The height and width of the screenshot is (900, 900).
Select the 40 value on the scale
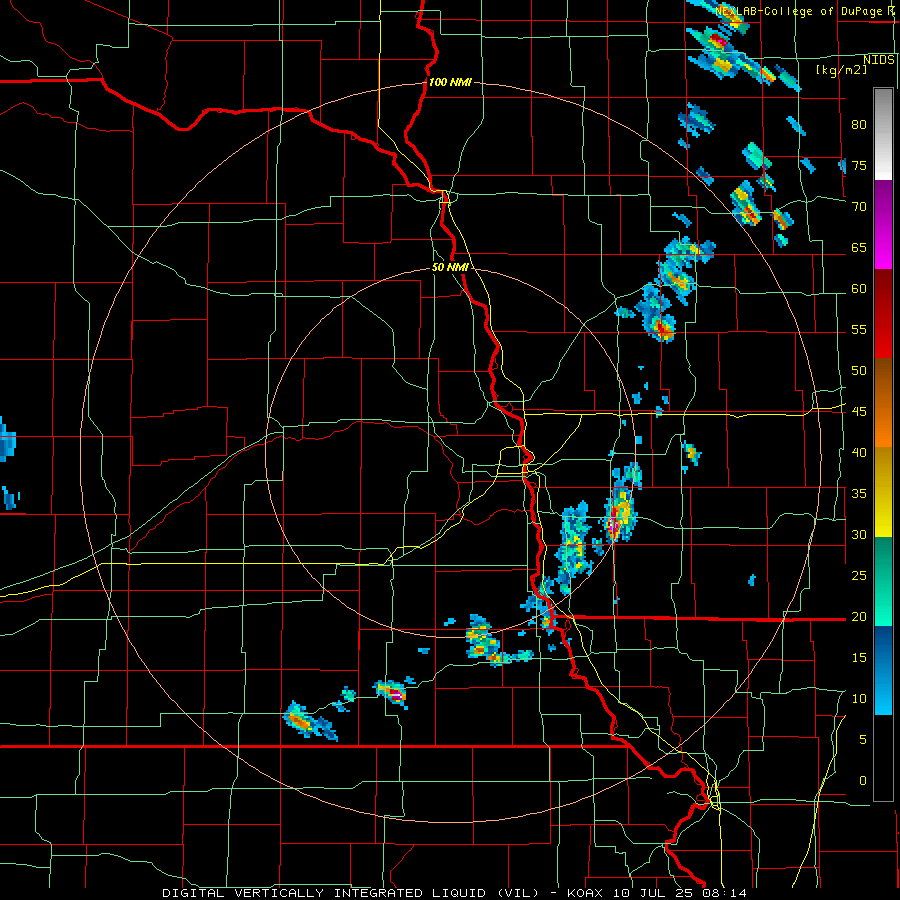[x=859, y=452]
